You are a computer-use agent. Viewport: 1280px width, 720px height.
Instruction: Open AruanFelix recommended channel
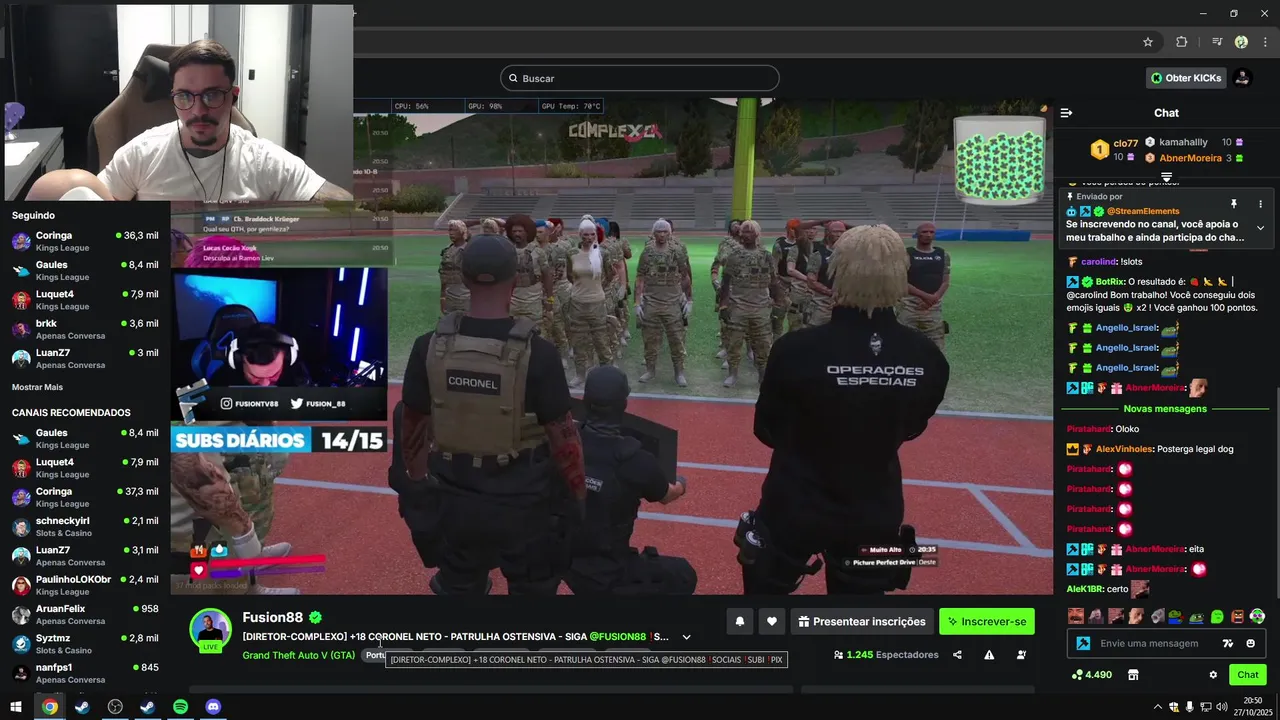pyautogui.click(x=85, y=614)
